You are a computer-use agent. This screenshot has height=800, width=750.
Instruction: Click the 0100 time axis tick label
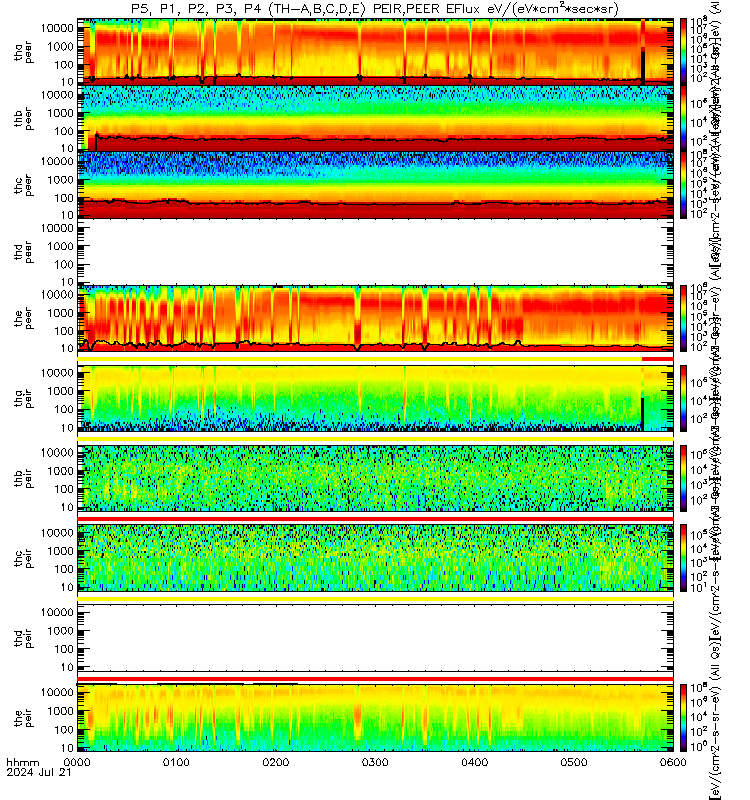click(176, 762)
